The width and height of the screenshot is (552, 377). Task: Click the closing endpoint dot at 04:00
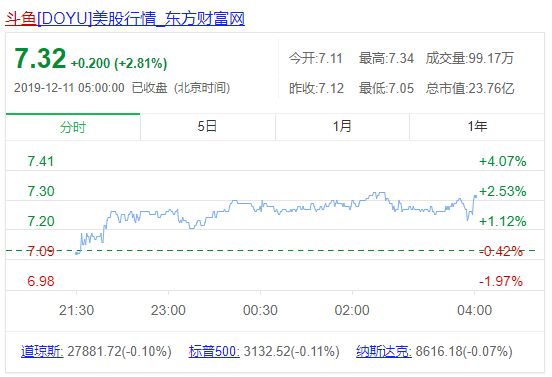475,196
